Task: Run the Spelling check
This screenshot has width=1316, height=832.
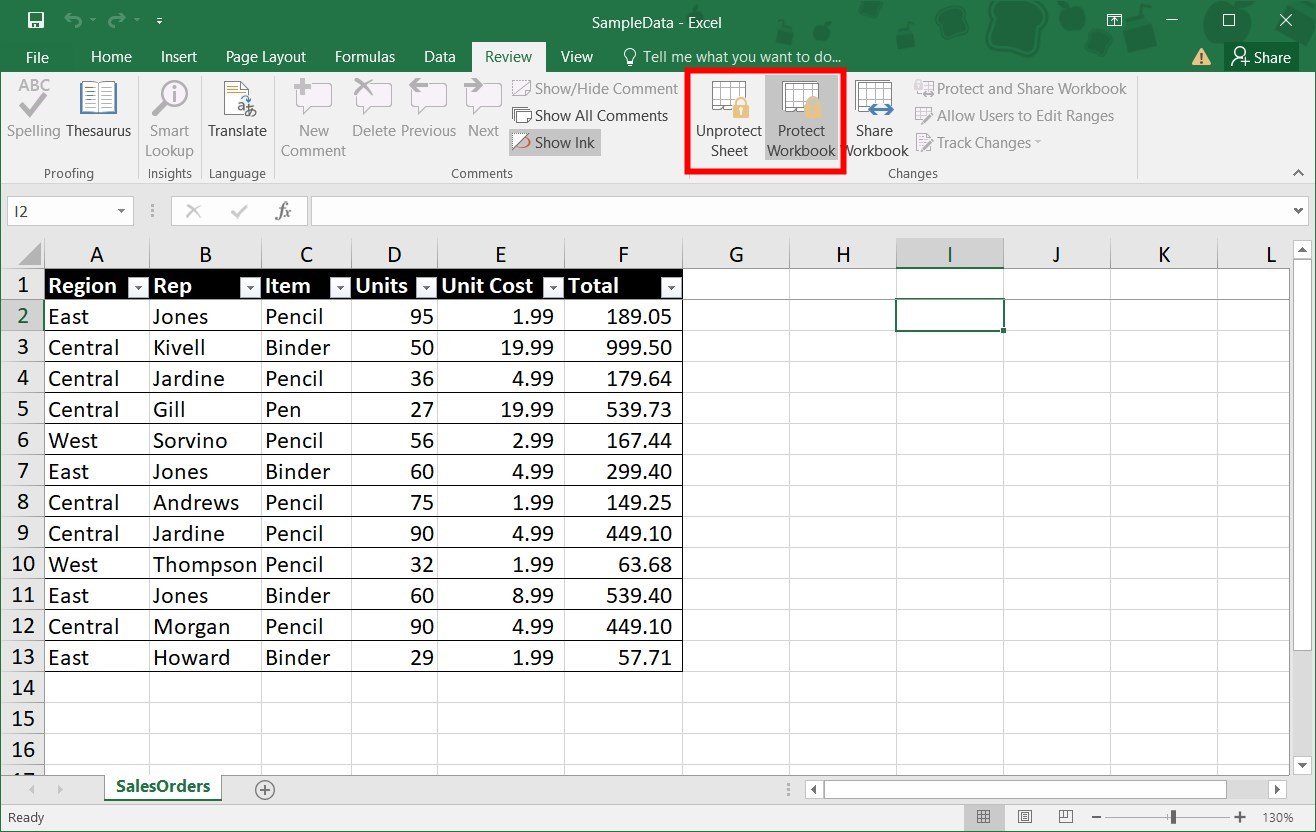Action: [34, 110]
